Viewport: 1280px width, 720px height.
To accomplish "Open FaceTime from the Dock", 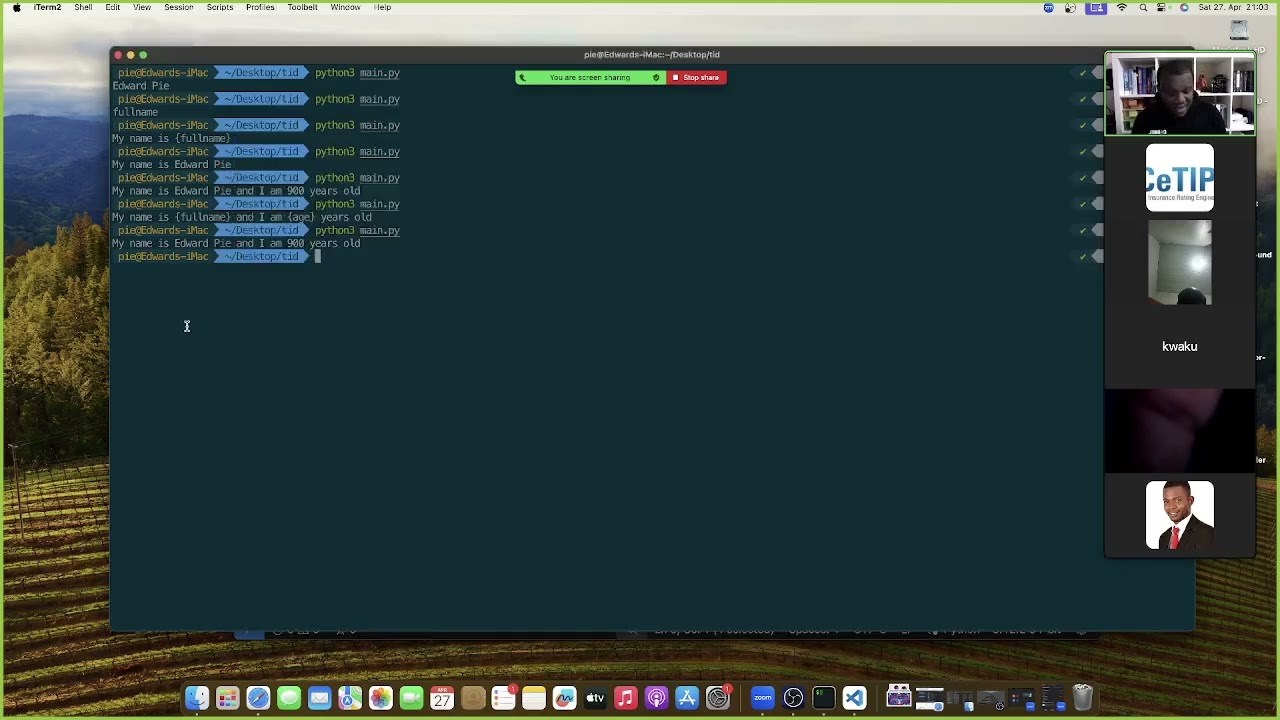I will pos(411,697).
